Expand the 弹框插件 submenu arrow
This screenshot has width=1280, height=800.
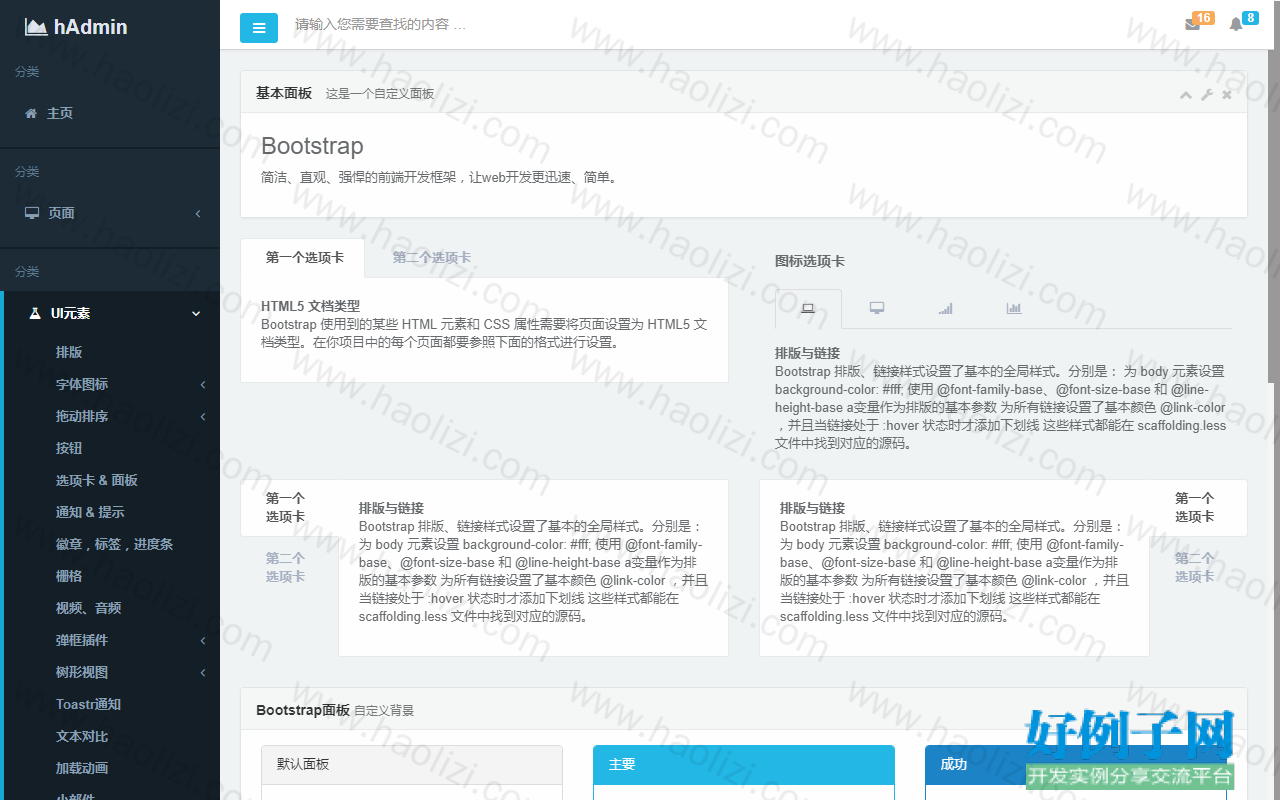203,641
